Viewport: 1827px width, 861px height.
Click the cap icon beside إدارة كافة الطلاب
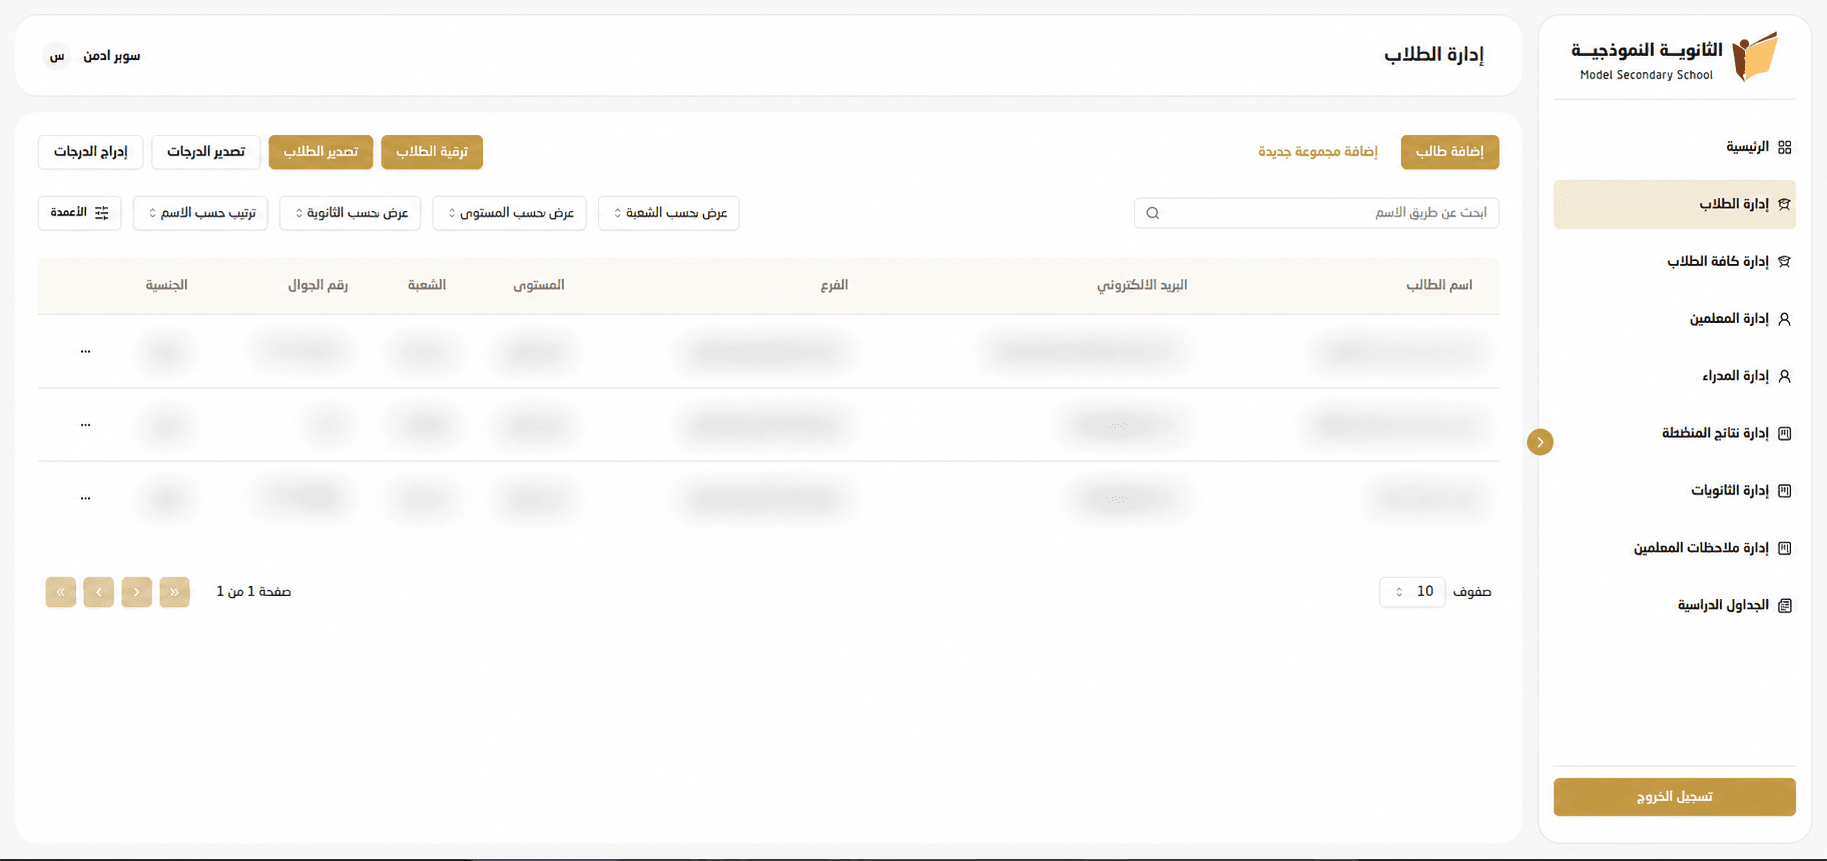pyautogui.click(x=1785, y=261)
